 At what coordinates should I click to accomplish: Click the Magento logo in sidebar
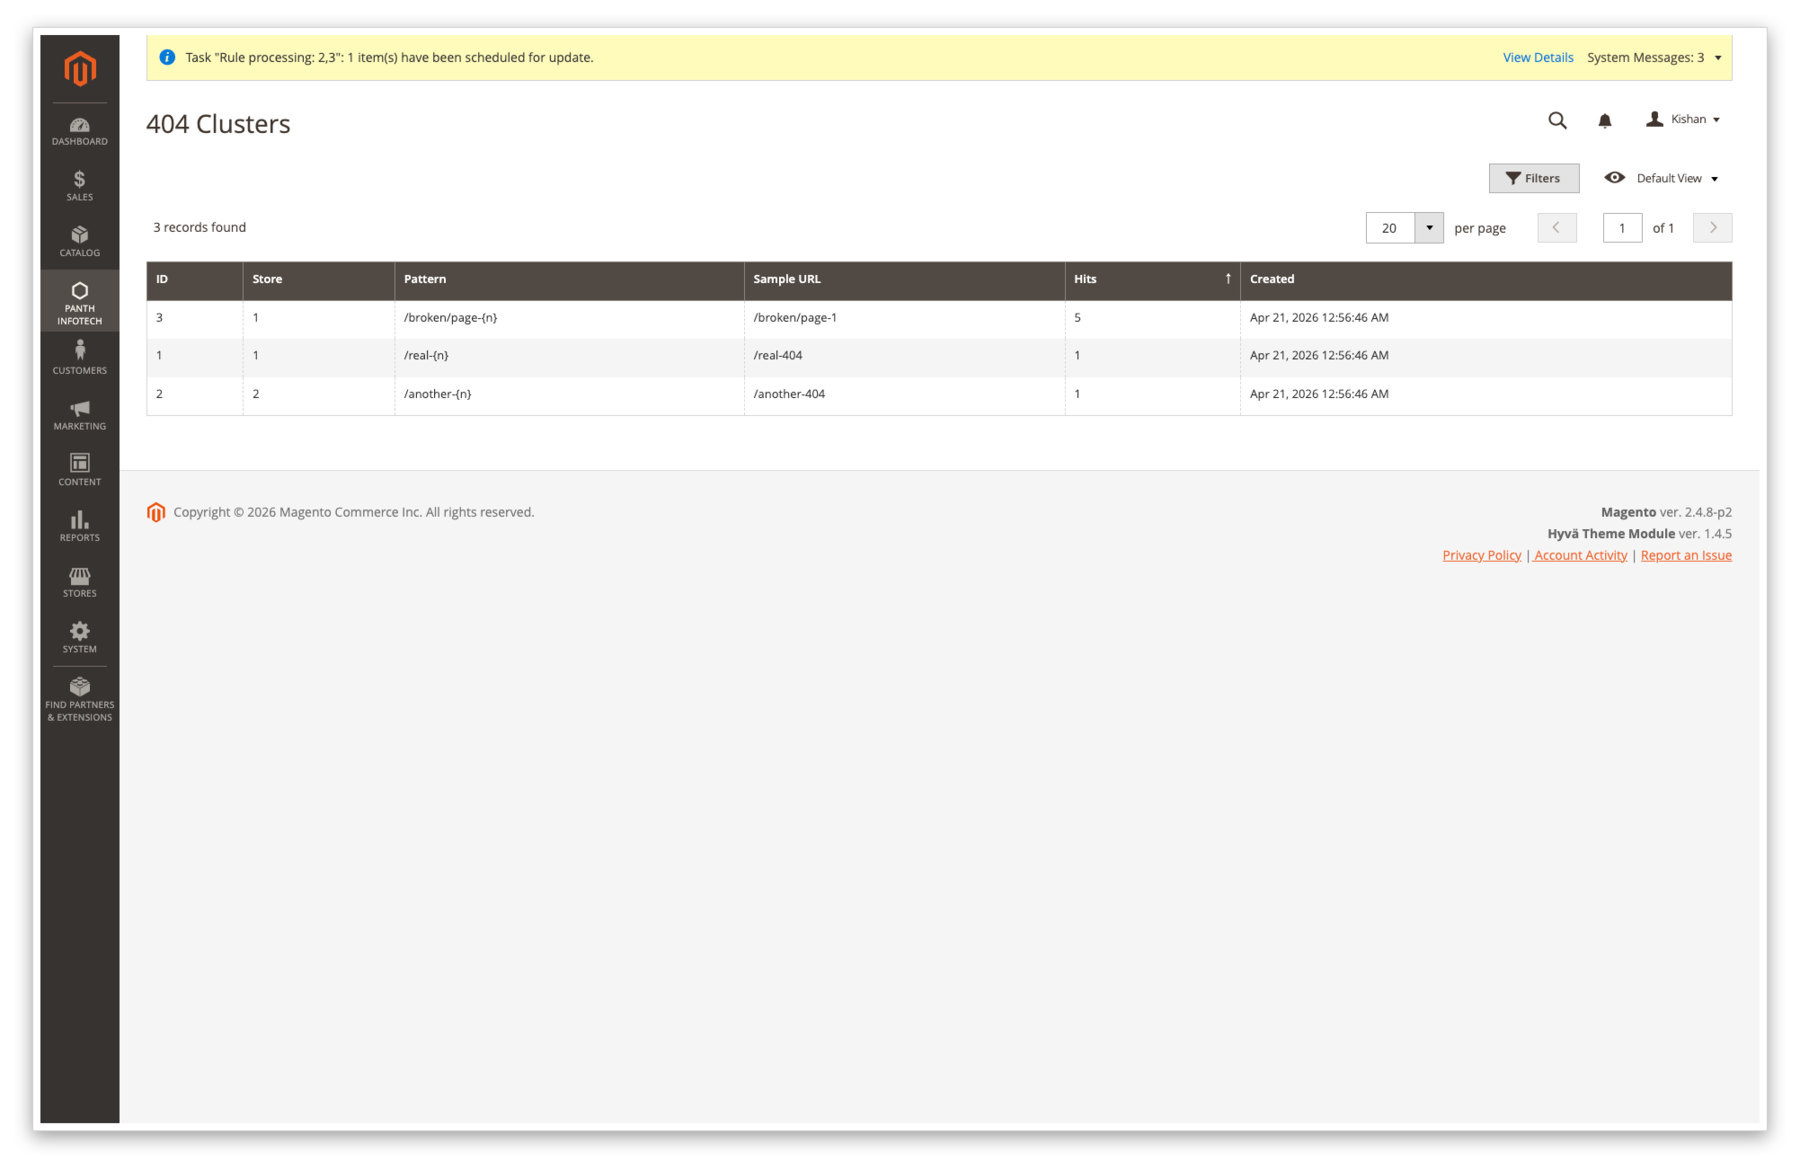point(80,69)
